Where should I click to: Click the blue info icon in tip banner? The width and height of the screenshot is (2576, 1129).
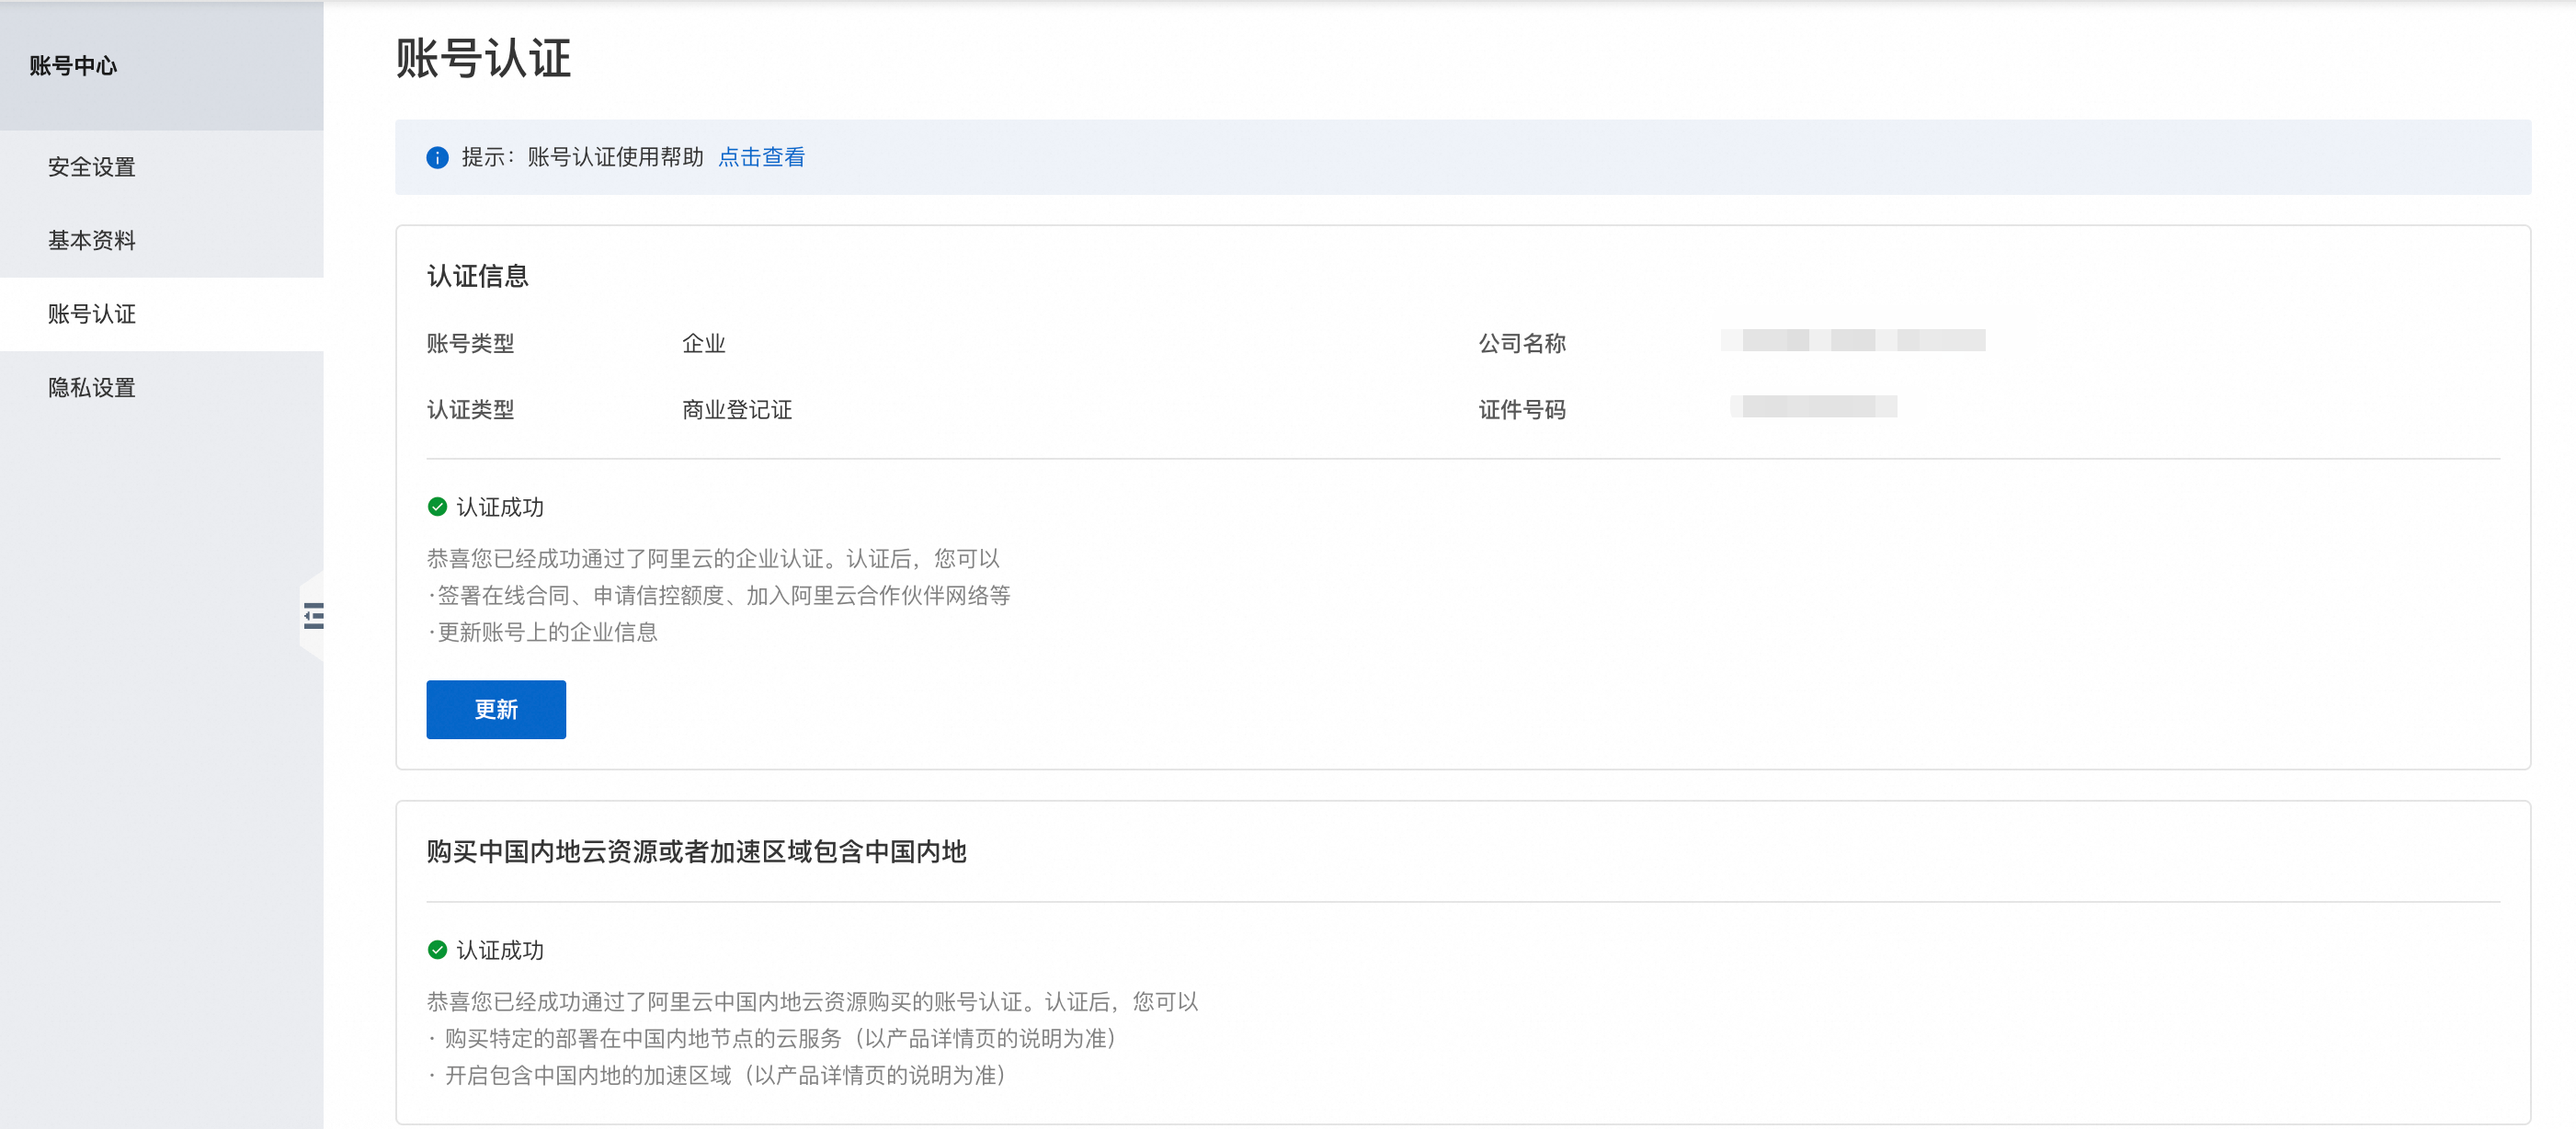pyautogui.click(x=437, y=157)
